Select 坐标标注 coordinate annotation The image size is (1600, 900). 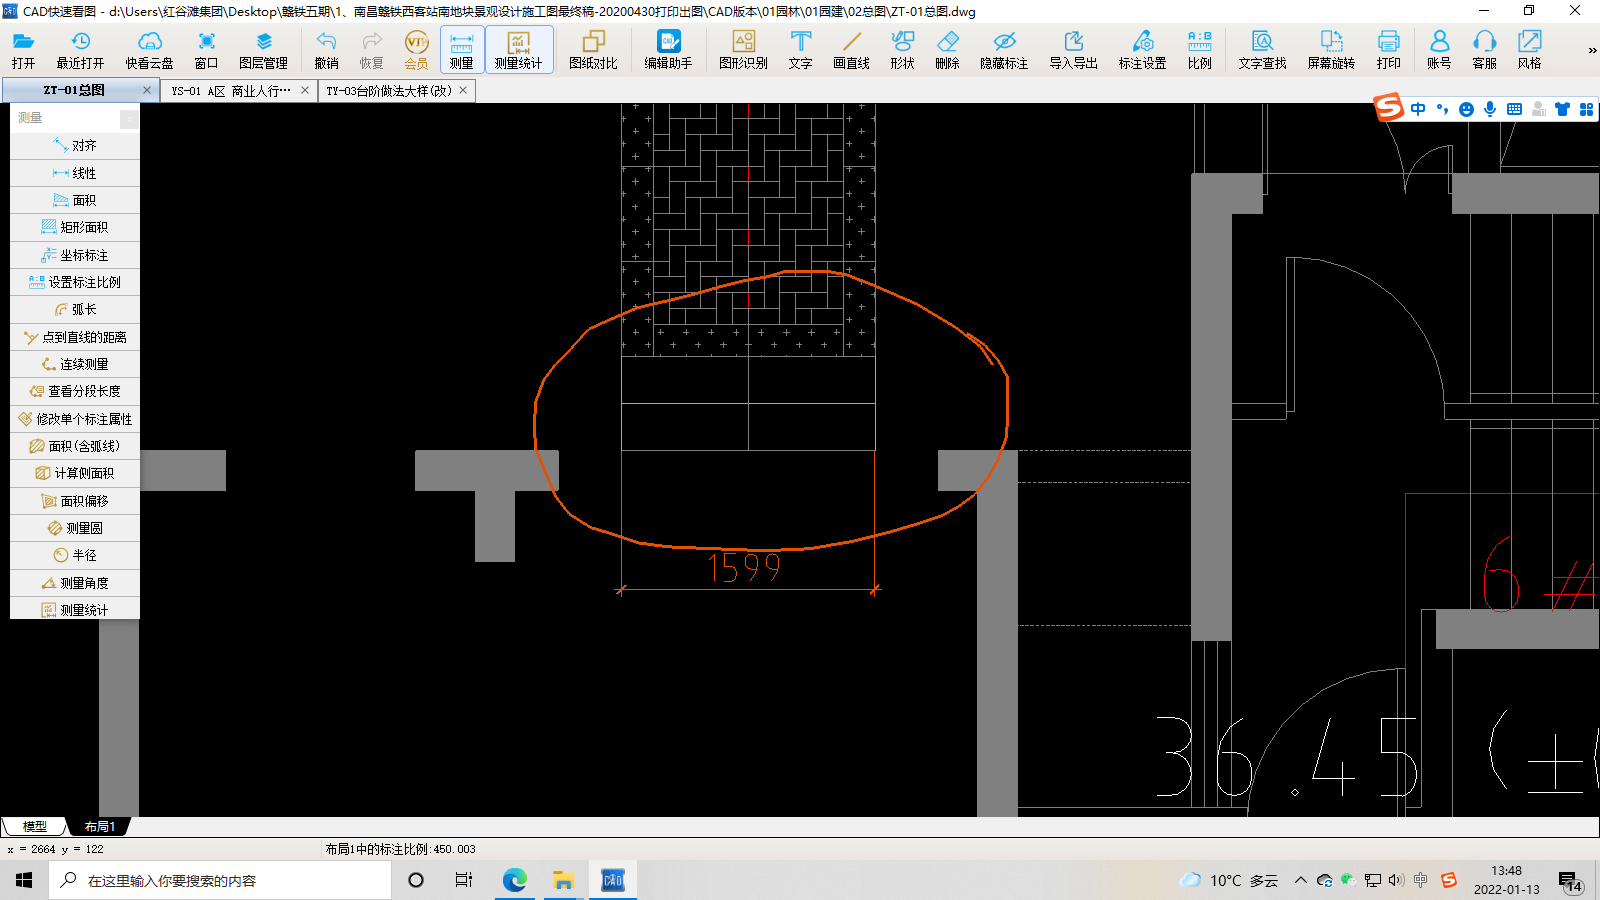tap(75, 255)
